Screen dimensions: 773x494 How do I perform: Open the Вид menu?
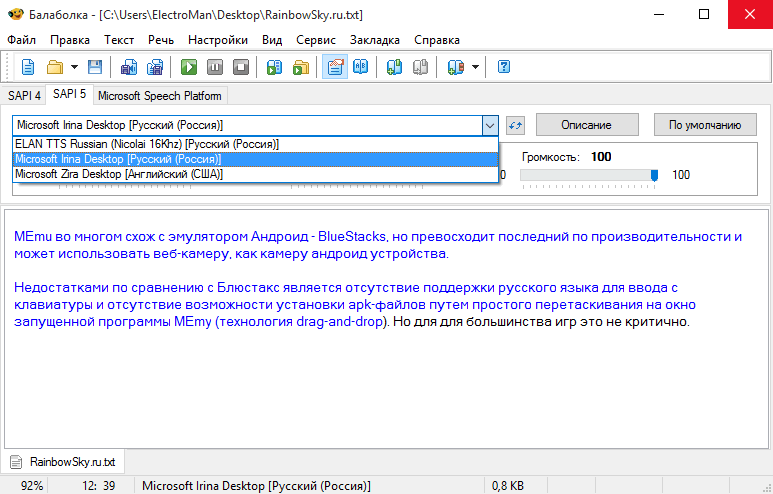pos(272,40)
